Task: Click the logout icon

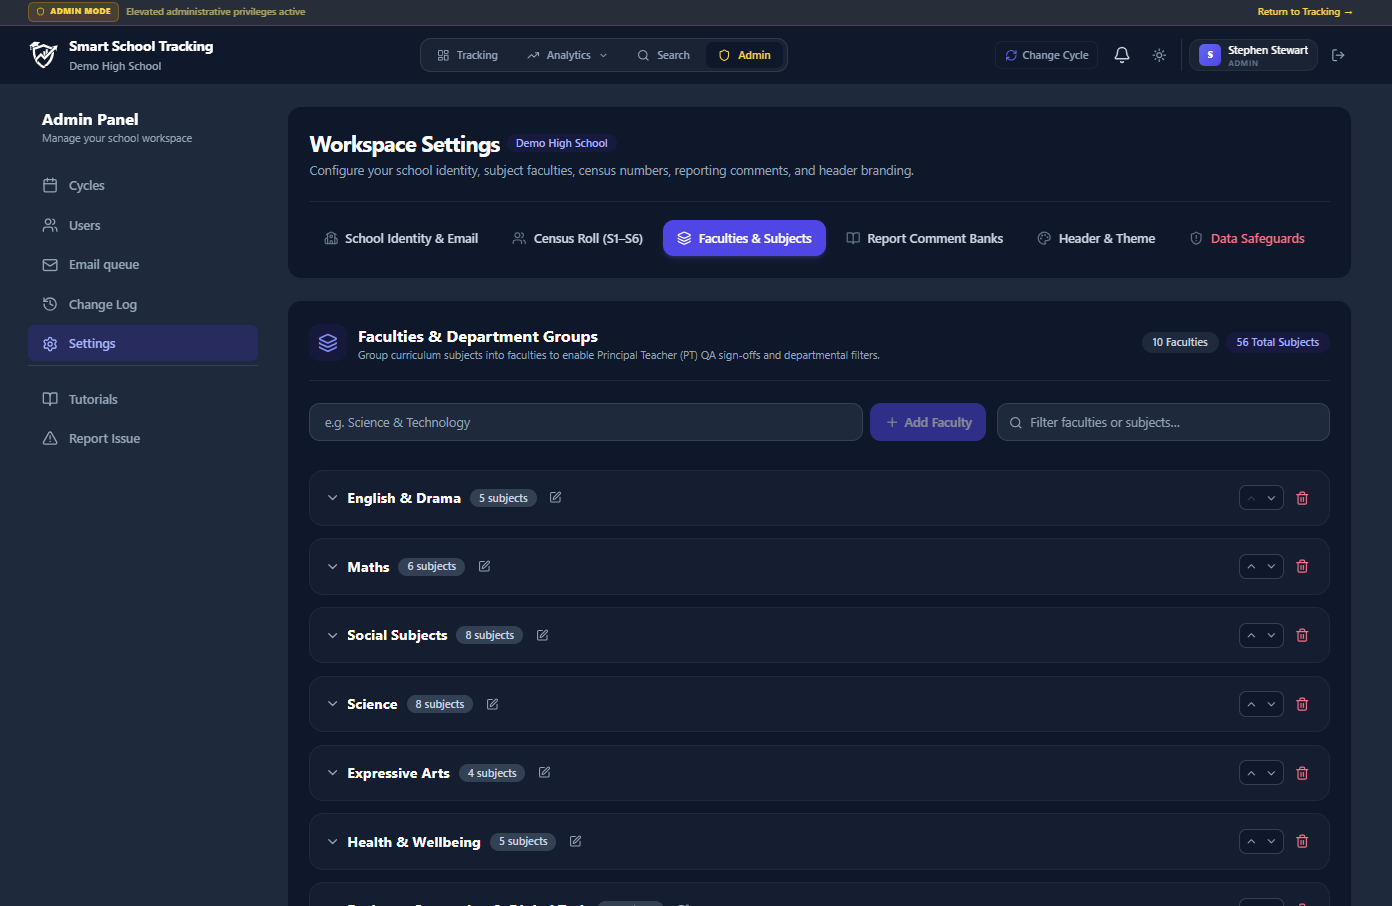Action: point(1338,55)
